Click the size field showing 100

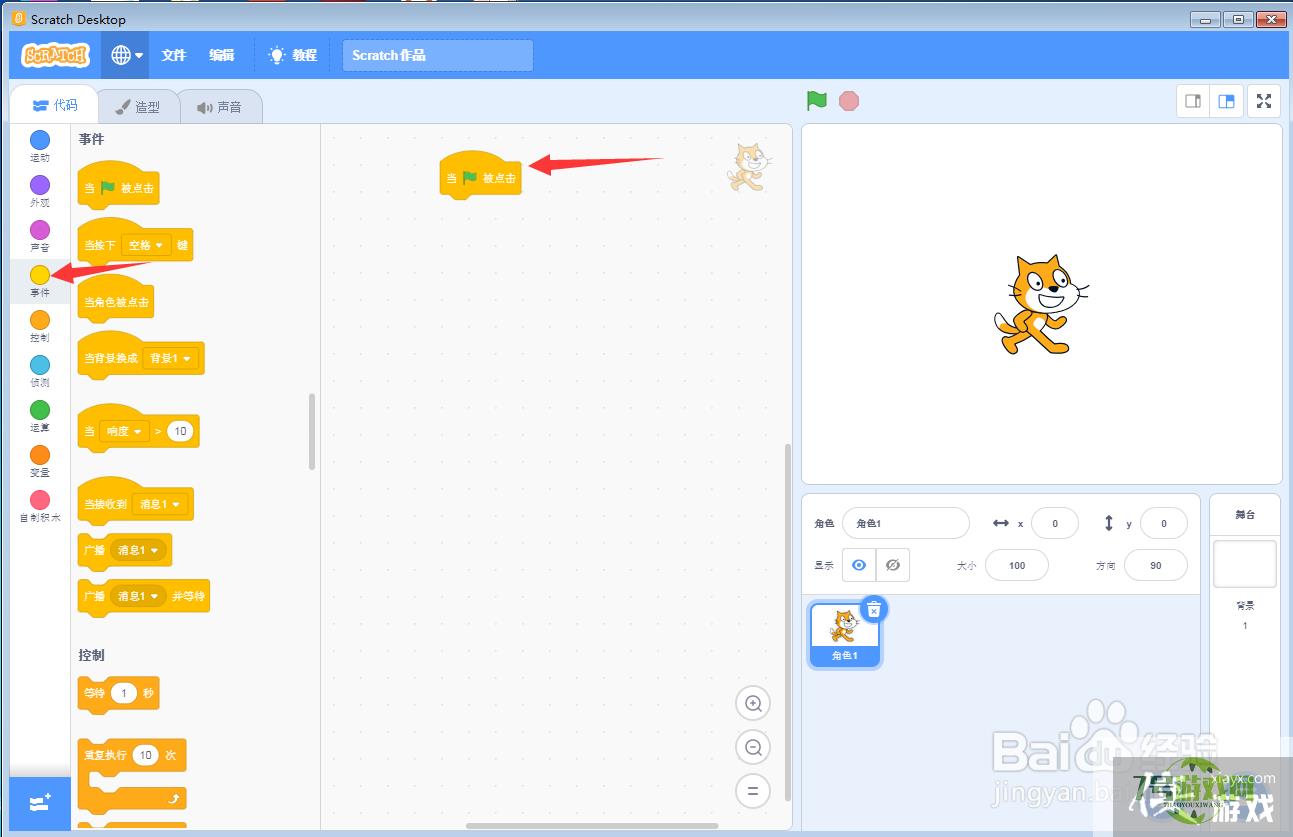1017,565
